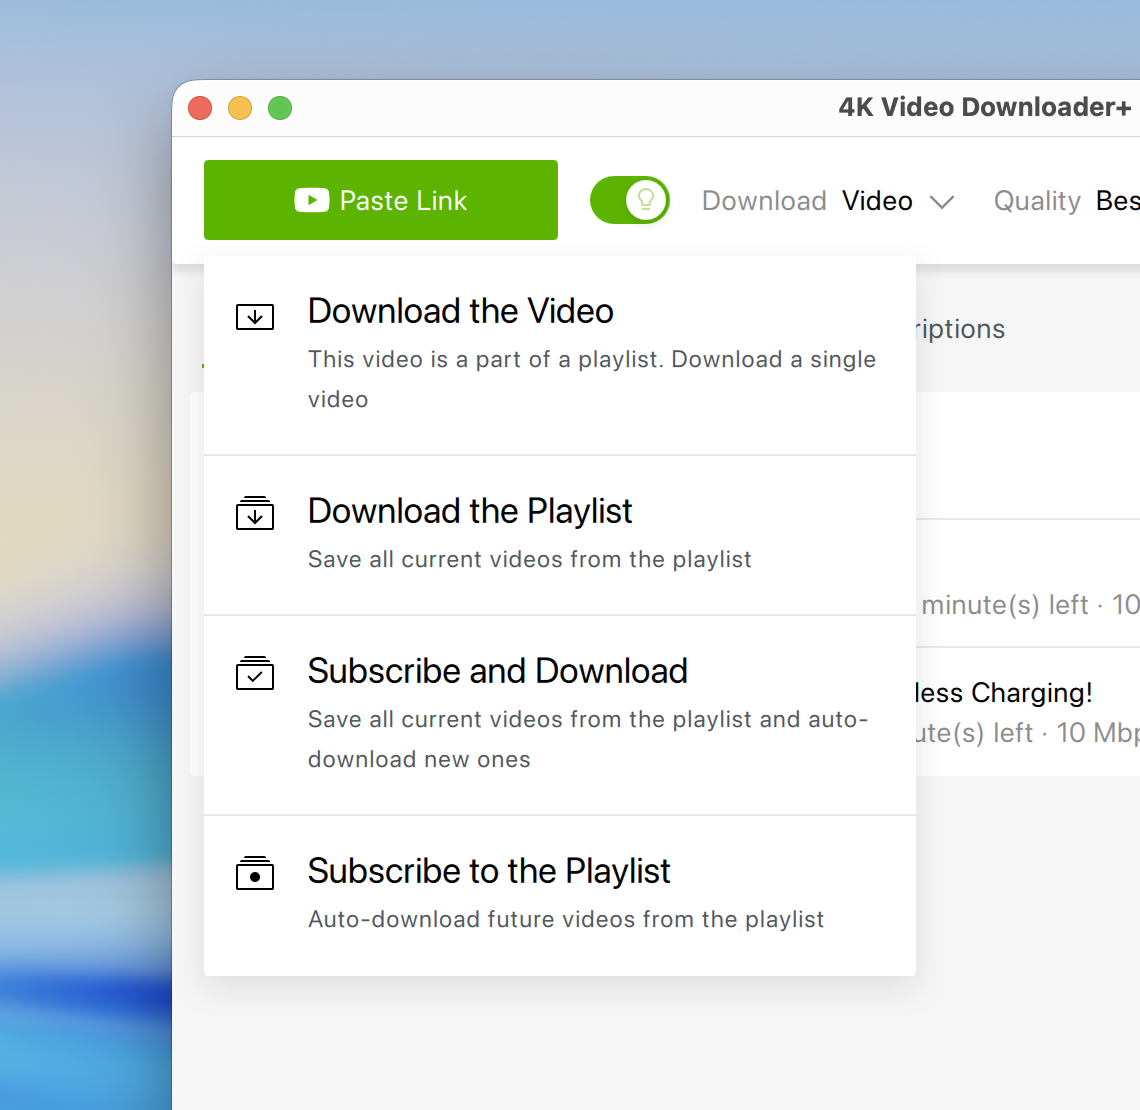Click the YouTube icon in Paste Link
The width and height of the screenshot is (1140, 1110).
(x=312, y=200)
